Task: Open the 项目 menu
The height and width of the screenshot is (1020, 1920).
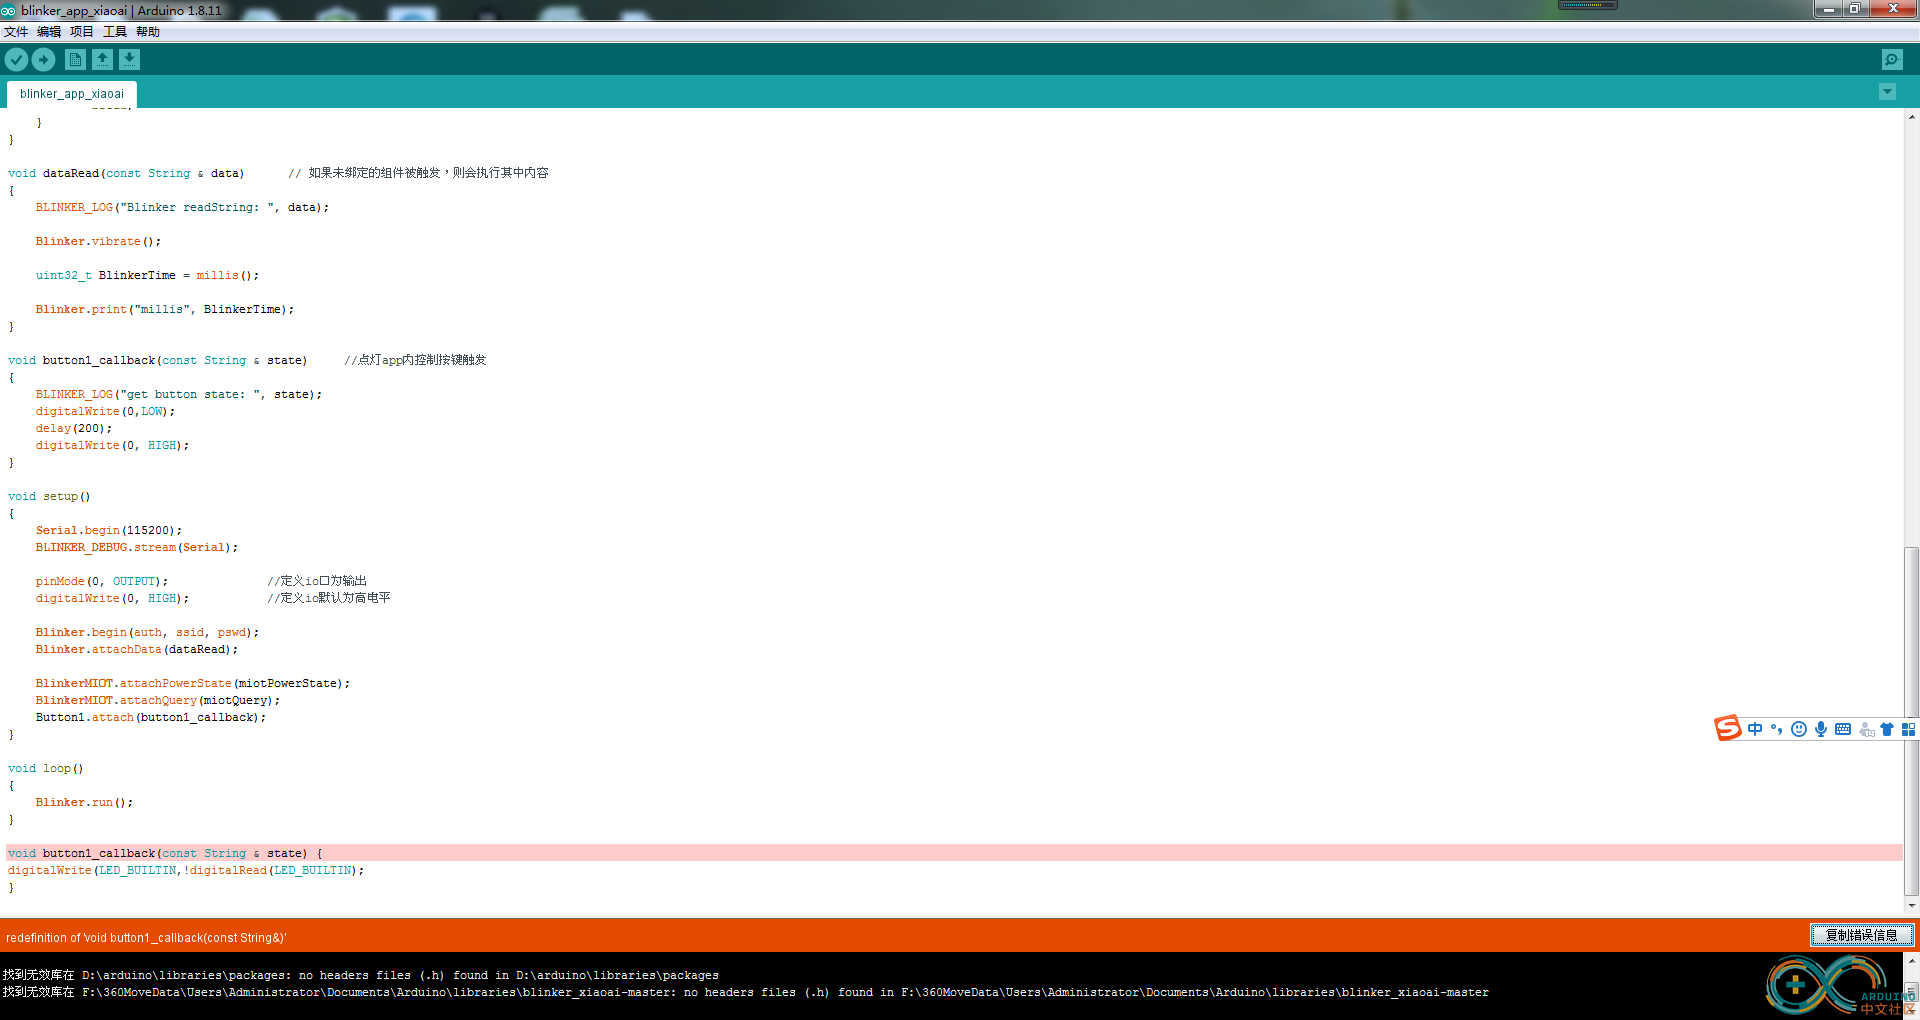Action: pyautogui.click(x=82, y=32)
